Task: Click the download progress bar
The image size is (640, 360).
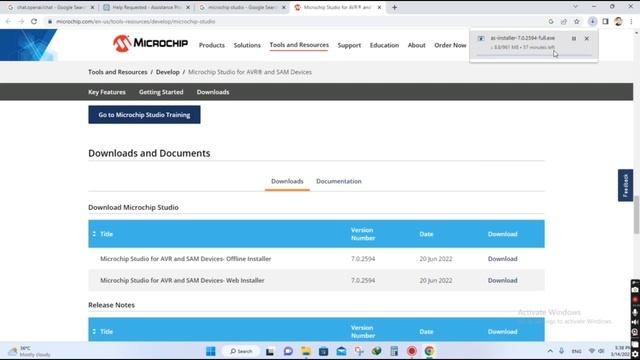Action: (x=534, y=55)
